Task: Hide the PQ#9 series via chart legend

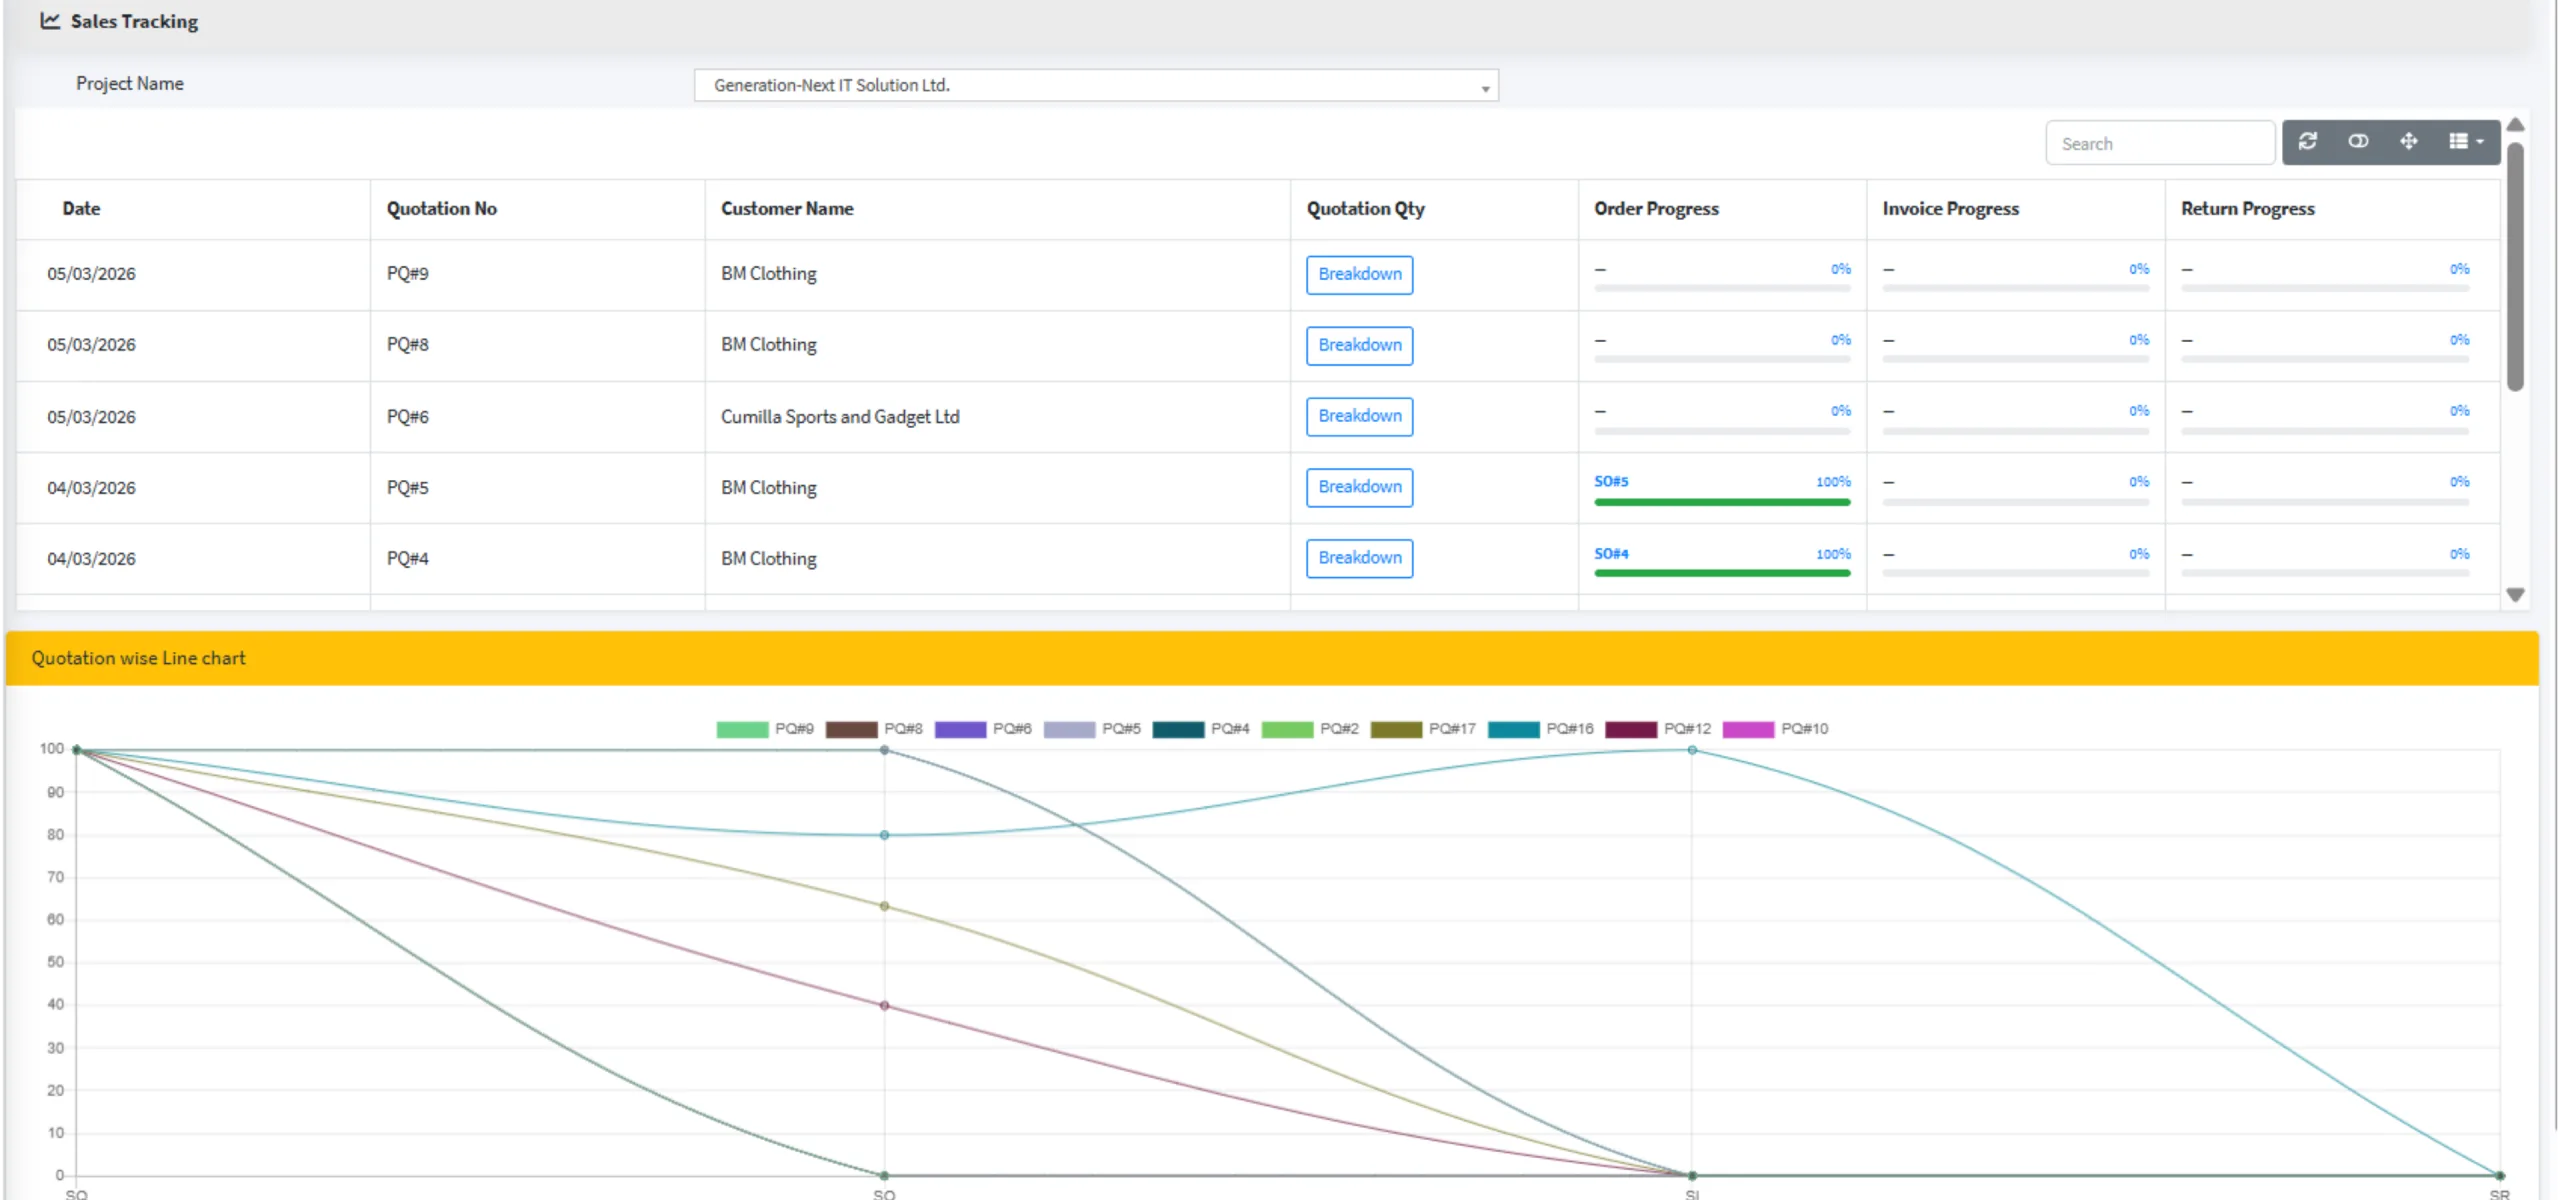Action: tap(768, 729)
